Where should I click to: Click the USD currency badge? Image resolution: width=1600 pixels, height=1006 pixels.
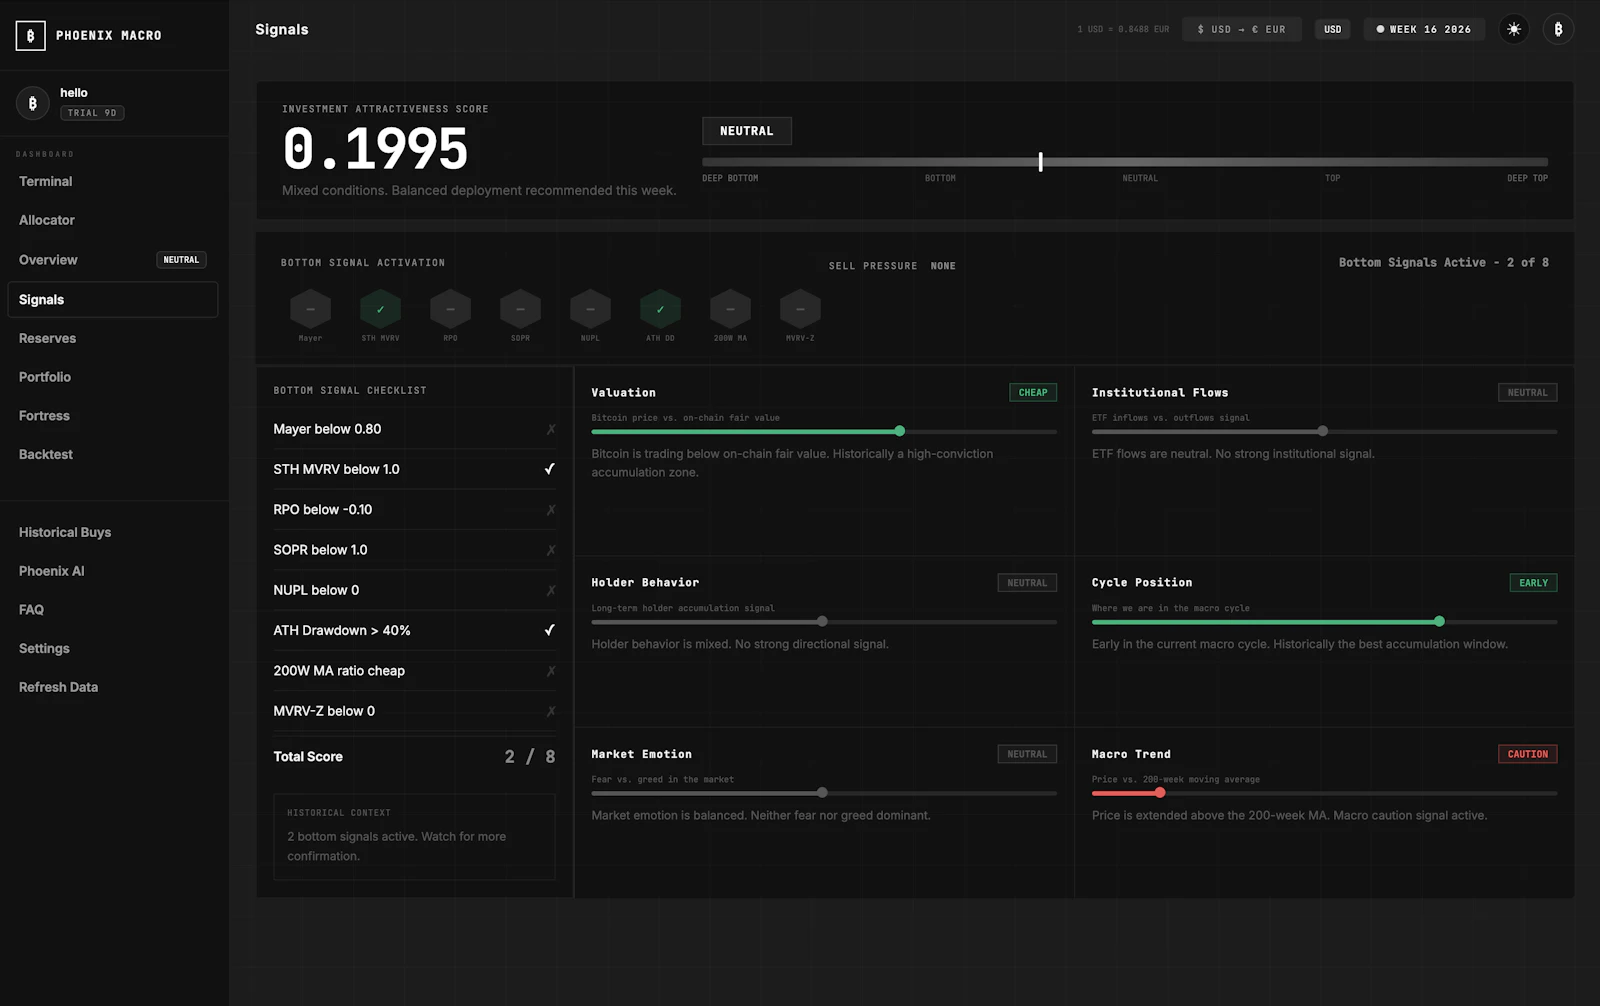[1333, 29]
